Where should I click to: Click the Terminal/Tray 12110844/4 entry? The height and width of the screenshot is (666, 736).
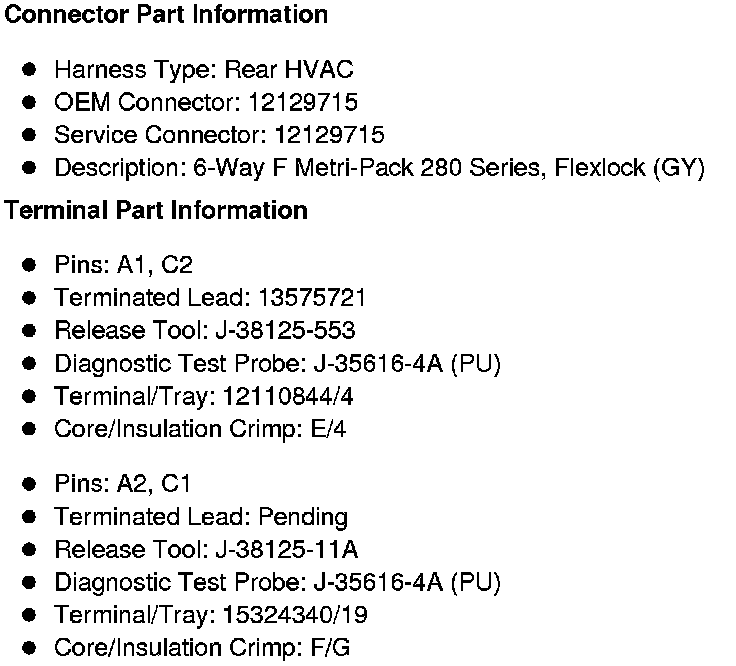tap(204, 396)
